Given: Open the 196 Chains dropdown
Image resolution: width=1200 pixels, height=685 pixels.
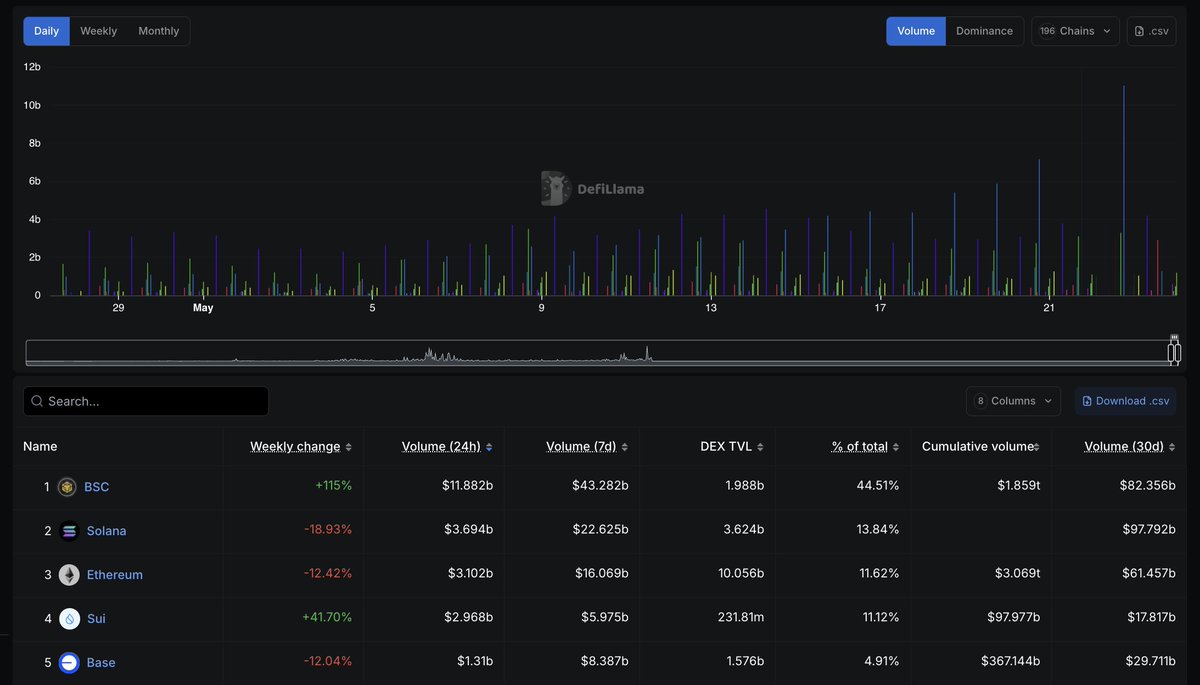Looking at the screenshot, I should 1075,31.
